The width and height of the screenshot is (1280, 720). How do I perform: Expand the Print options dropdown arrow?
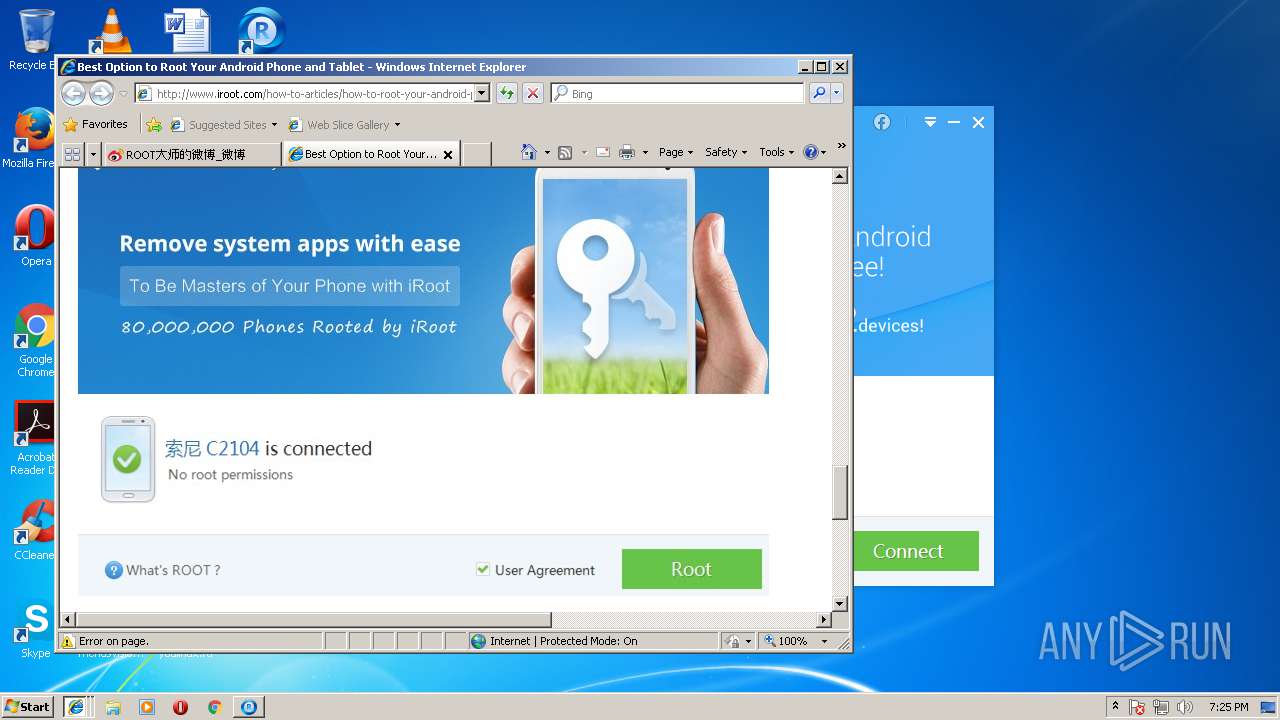pyautogui.click(x=645, y=152)
